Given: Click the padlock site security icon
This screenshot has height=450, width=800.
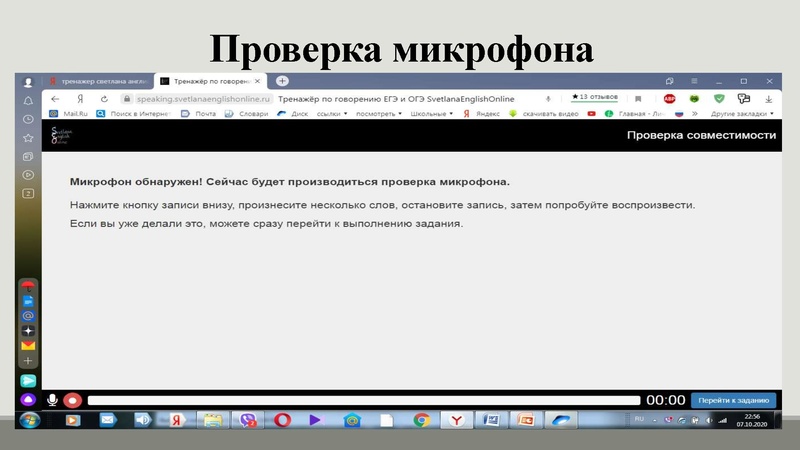Looking at the screenshot, I should 127,99.
